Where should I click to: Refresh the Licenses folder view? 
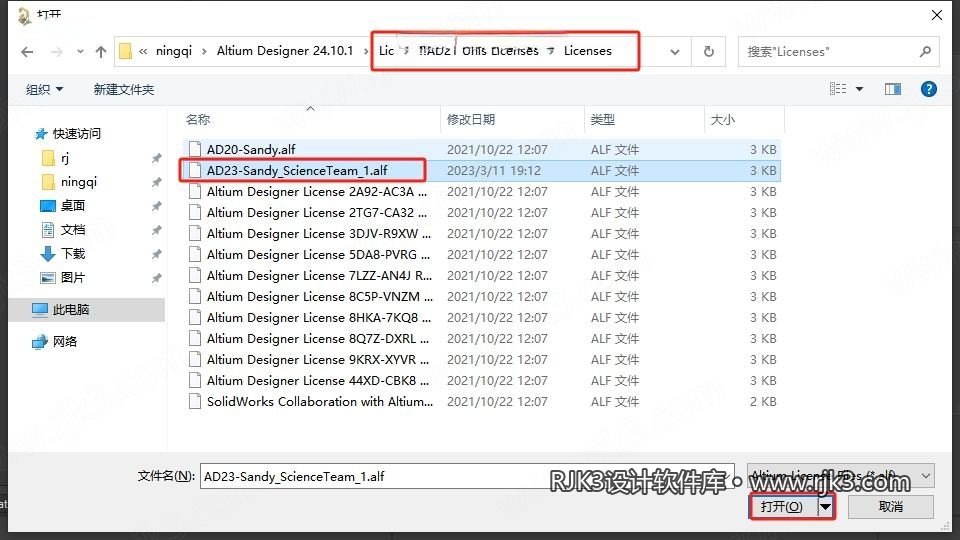(708, 52)
